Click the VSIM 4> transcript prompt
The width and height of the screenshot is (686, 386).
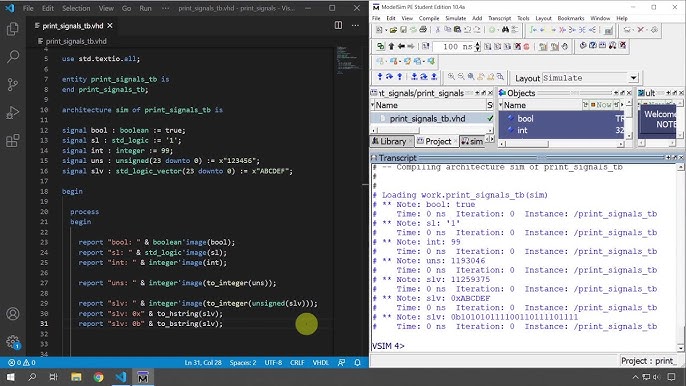click(388, 346)
